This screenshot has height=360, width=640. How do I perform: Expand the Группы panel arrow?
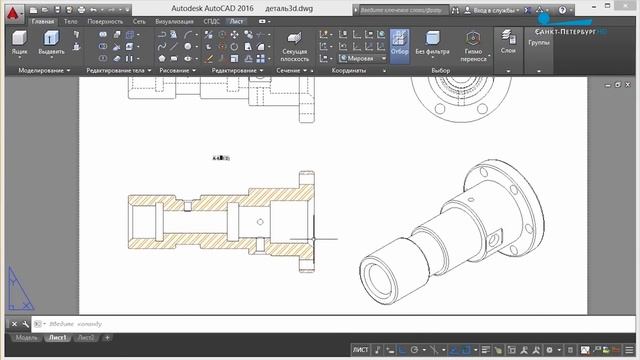(539, 71)
